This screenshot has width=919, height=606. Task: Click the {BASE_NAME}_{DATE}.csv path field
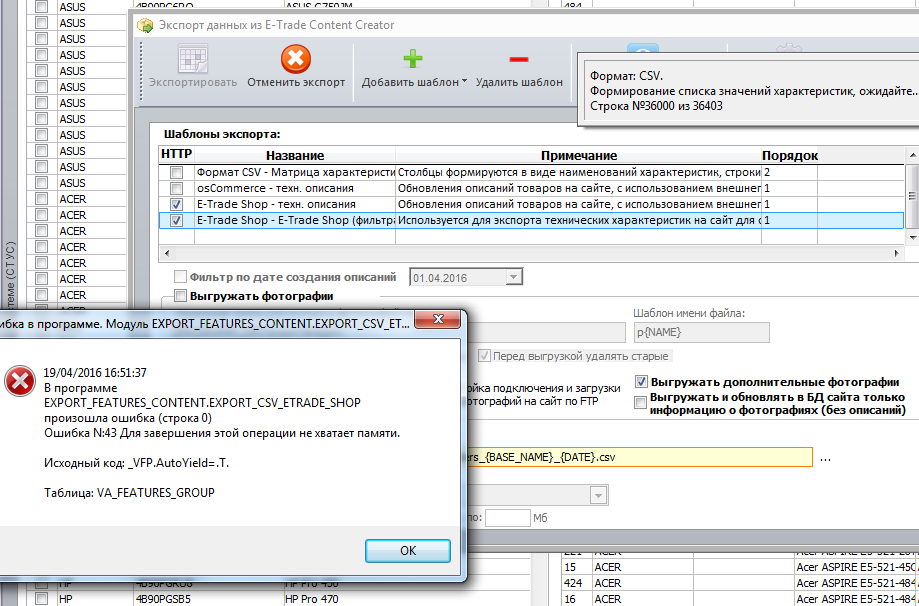[639, 457]
